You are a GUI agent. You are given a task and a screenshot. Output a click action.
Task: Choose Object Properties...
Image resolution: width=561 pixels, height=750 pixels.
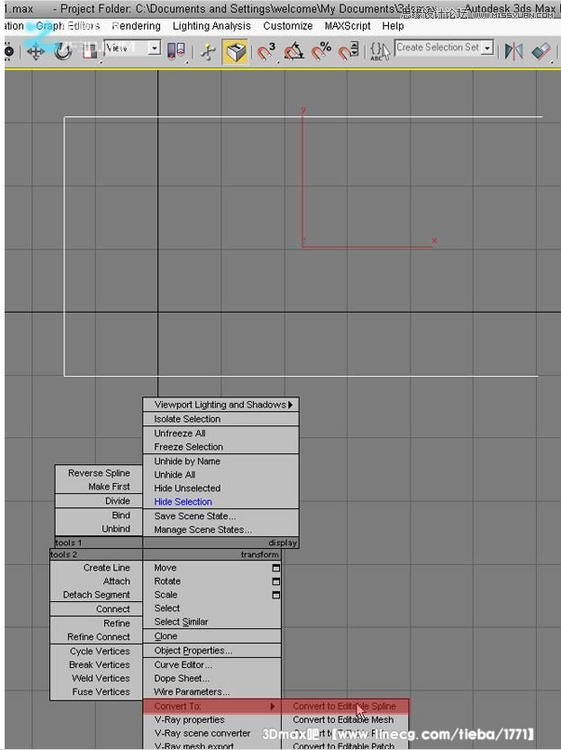pyautogui.click(x=212, y=651)
